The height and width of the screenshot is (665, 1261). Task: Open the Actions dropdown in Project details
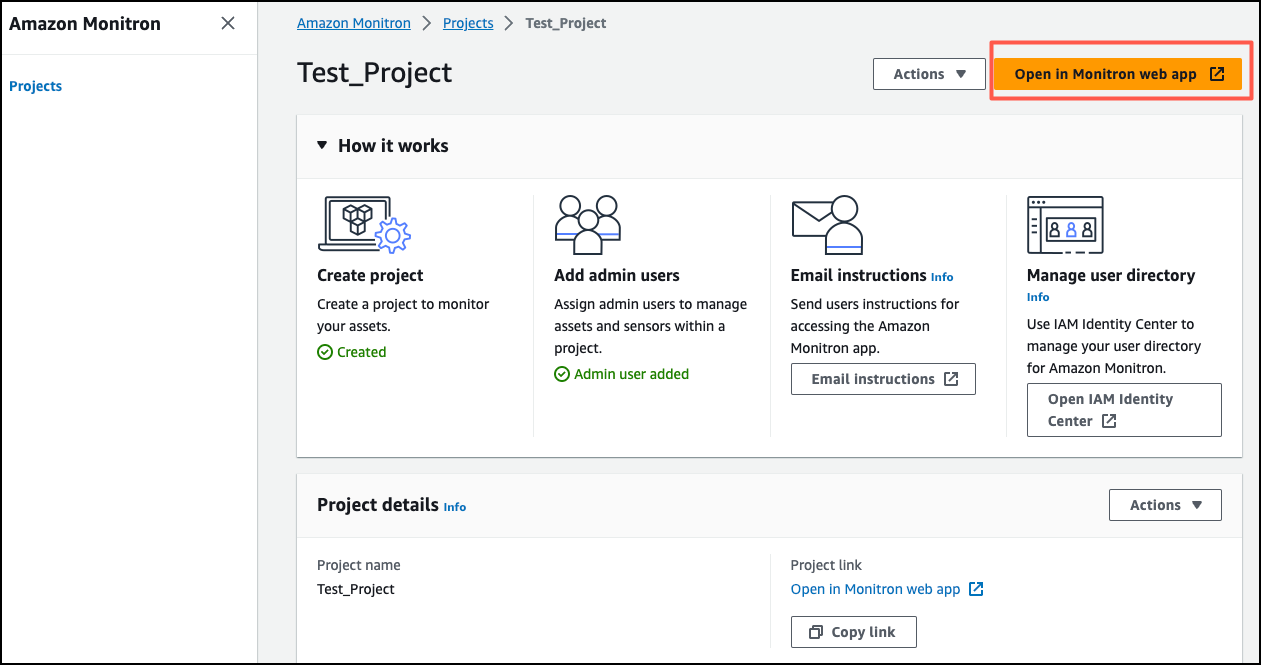[x=1164, y=505]
